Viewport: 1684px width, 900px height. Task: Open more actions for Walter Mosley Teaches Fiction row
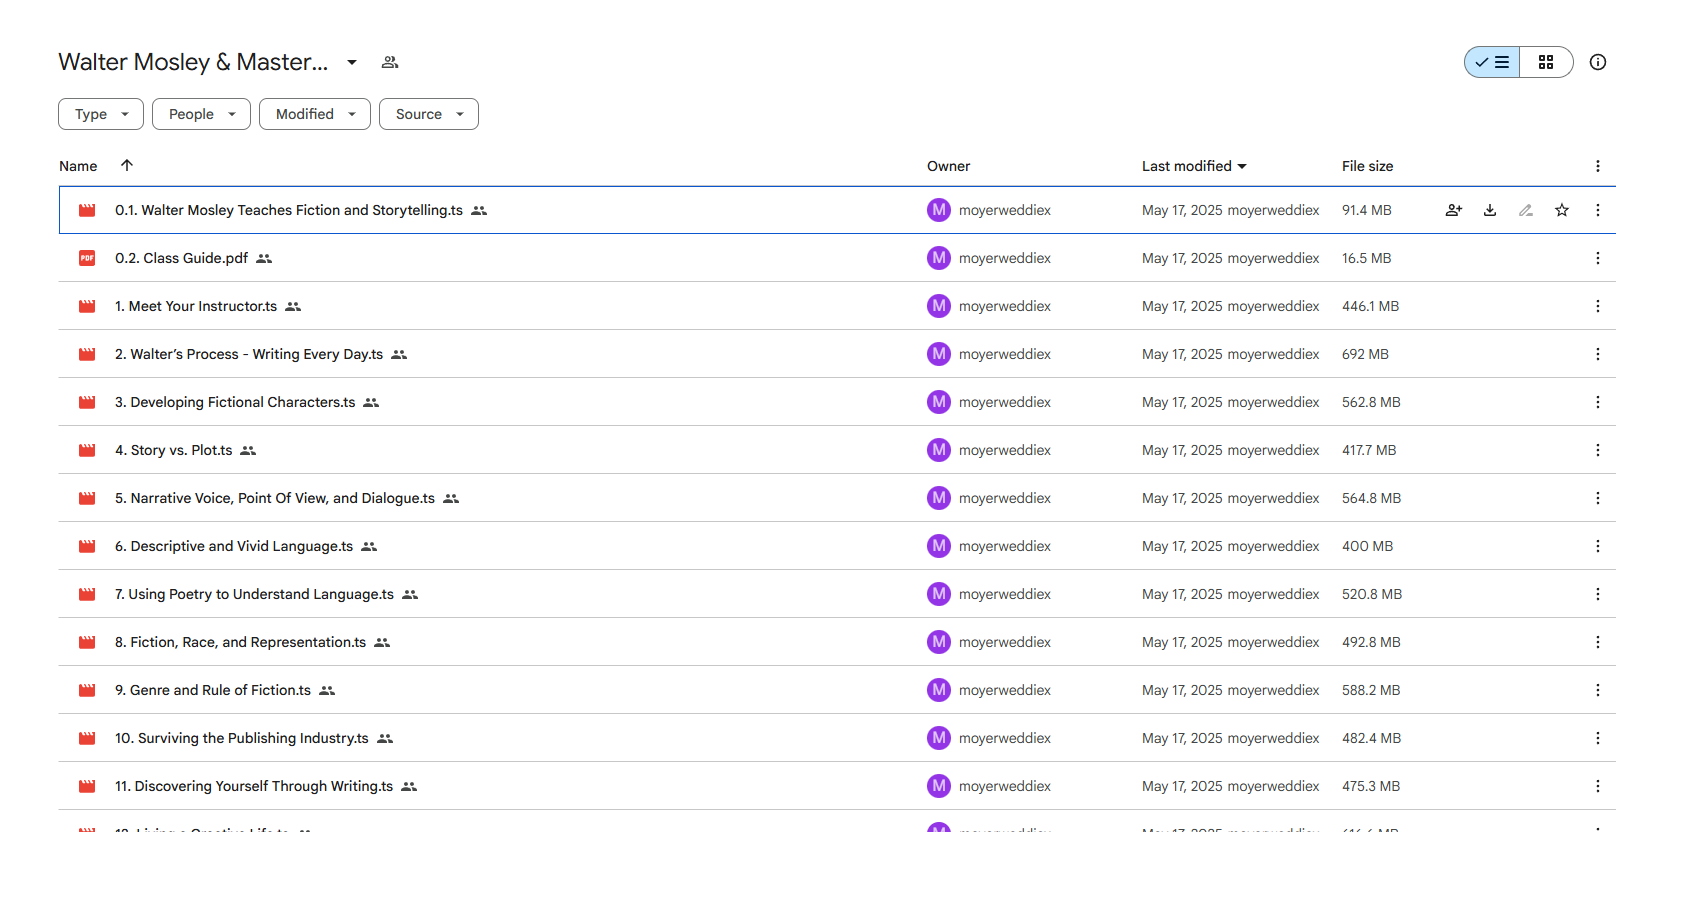coord(1598,210)
